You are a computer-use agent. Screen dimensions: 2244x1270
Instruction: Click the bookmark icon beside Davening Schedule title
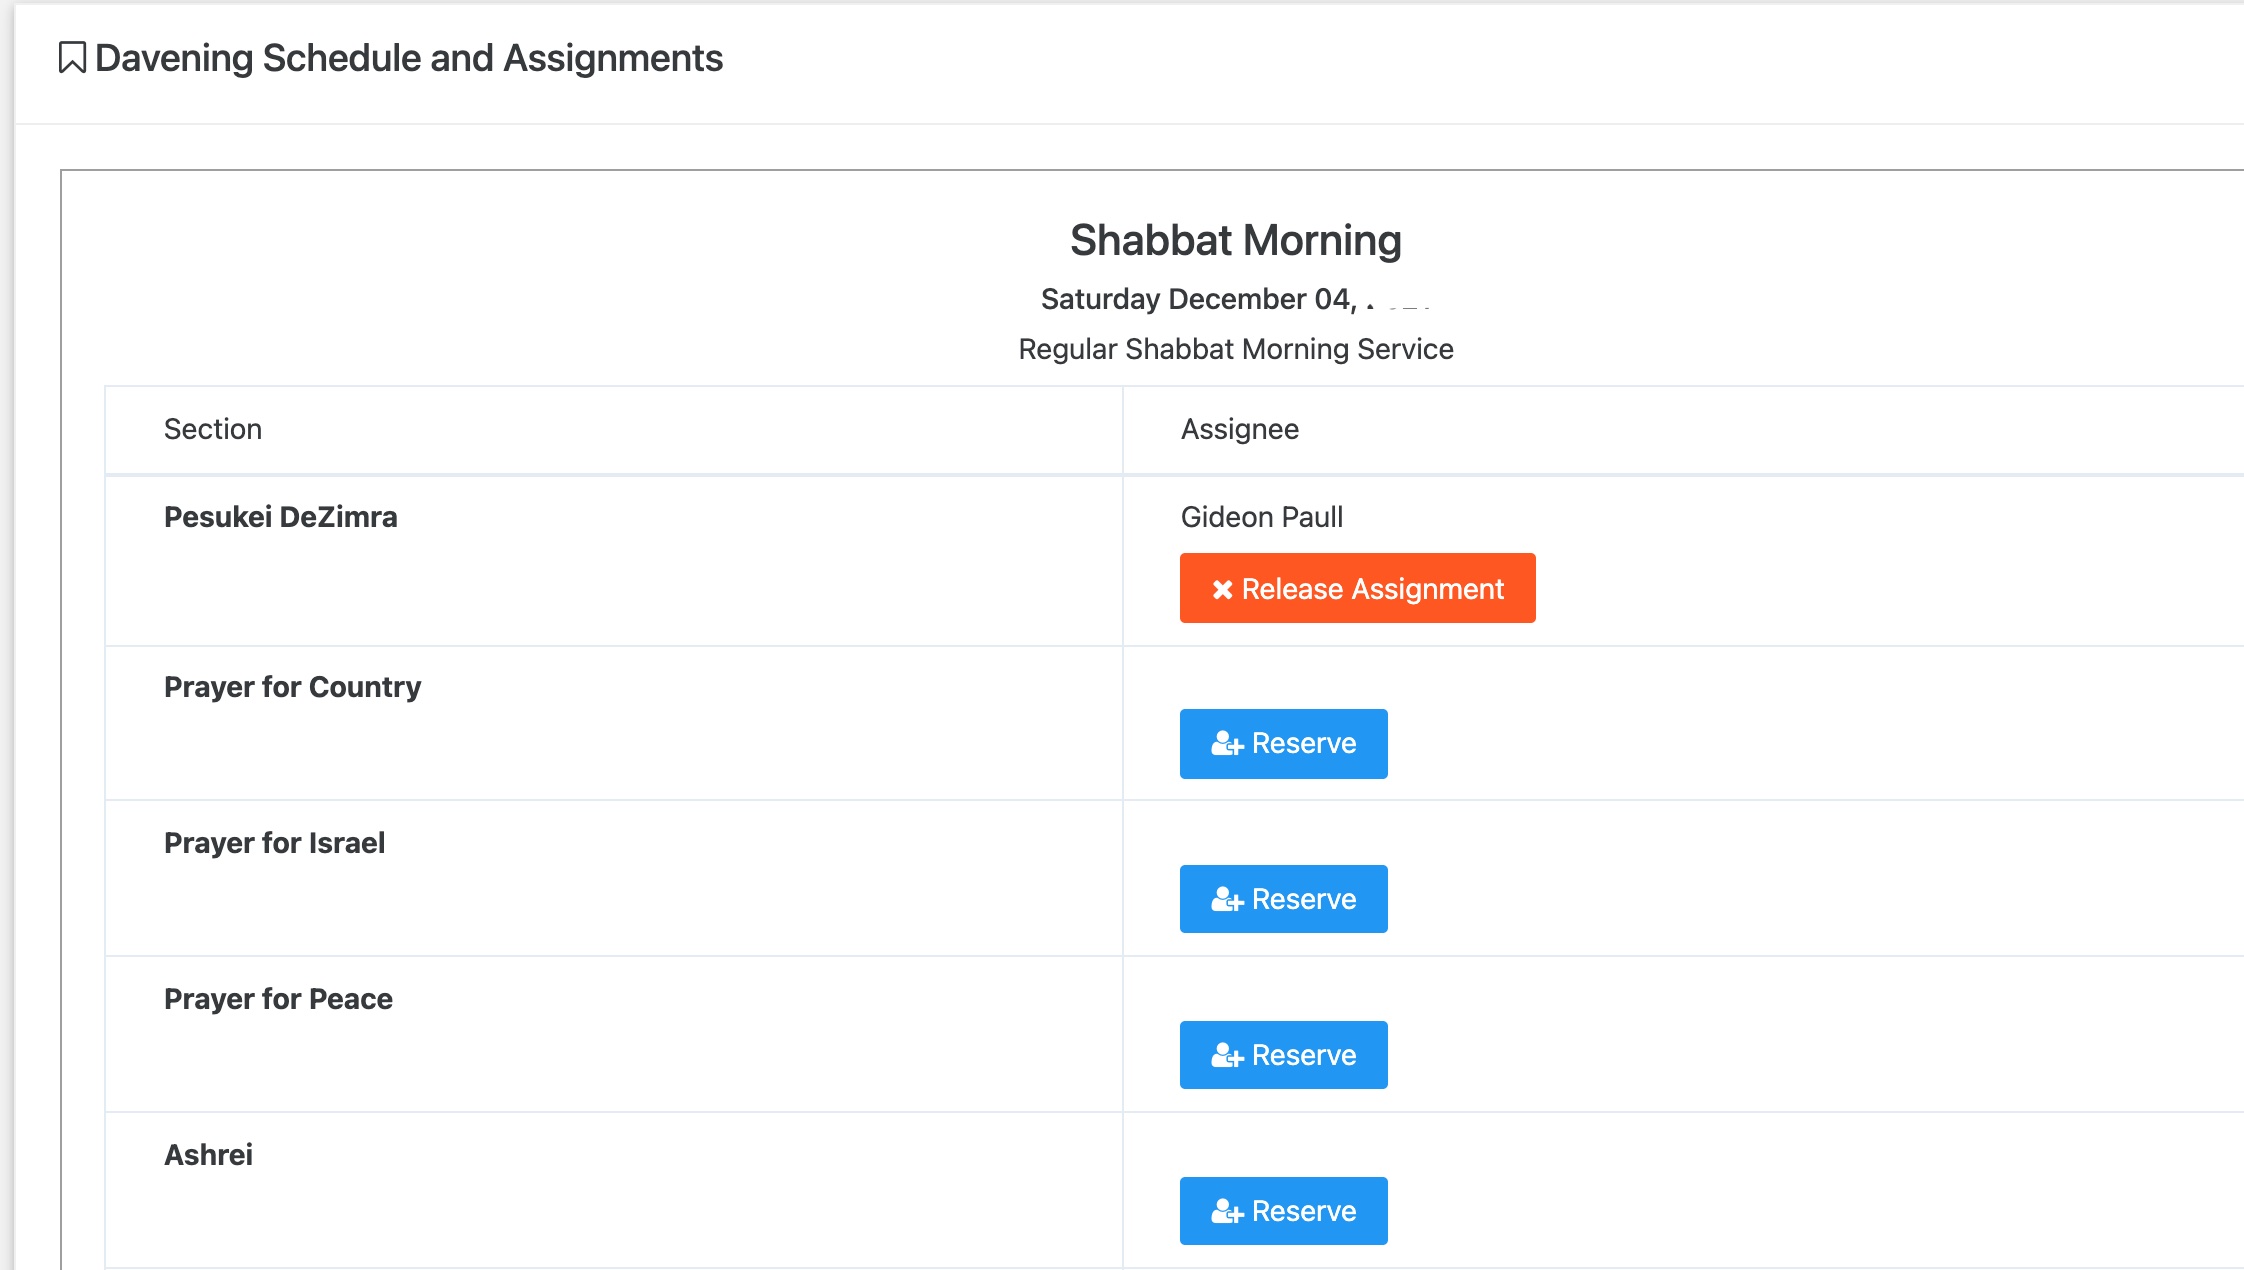tap(72, 58)
